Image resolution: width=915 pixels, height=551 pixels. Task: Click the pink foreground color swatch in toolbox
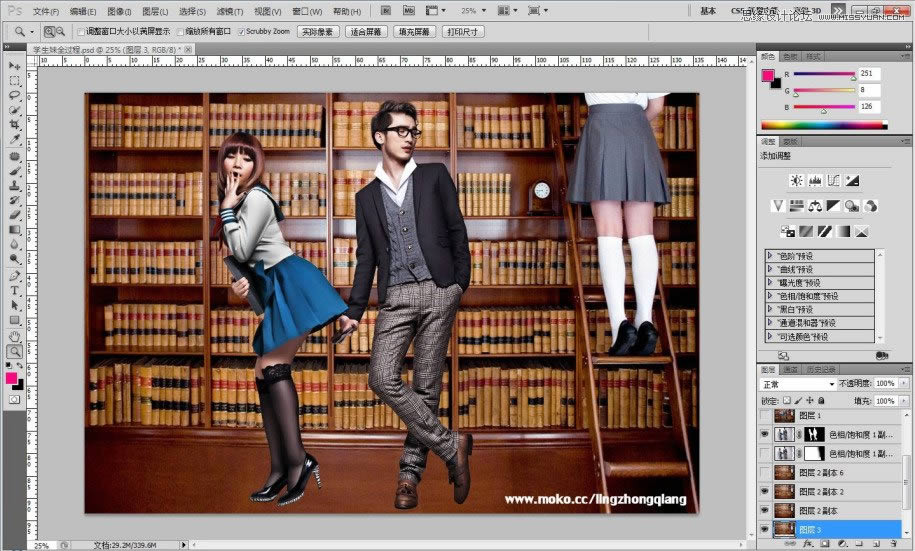[12, 378]
